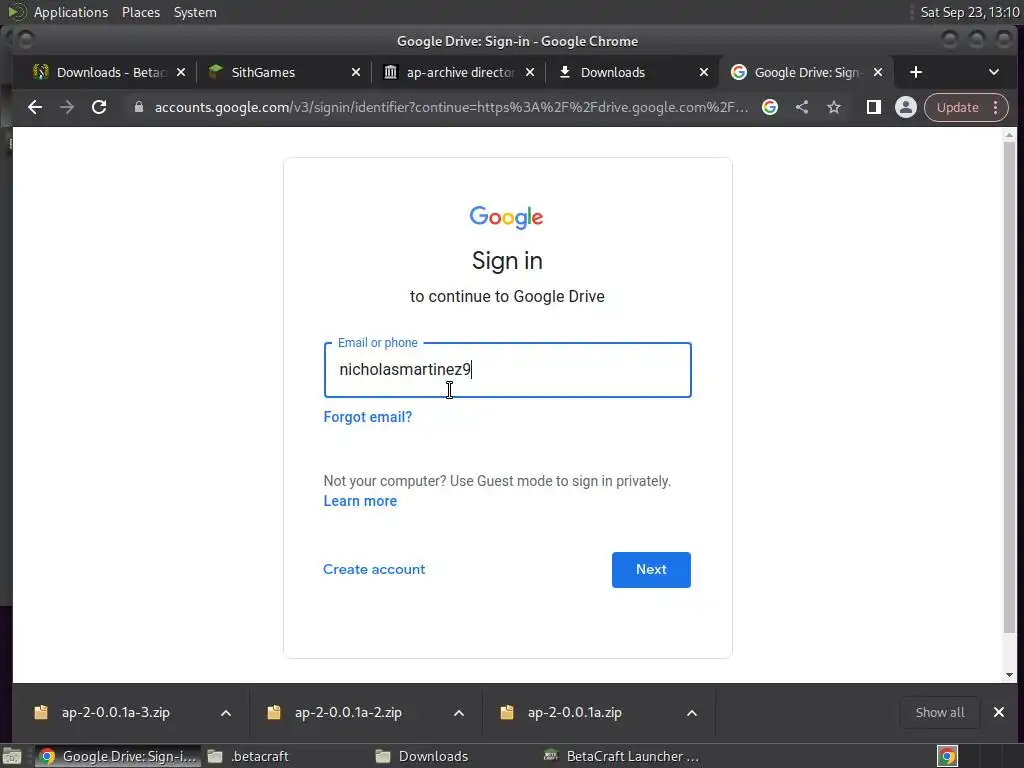Click the Google logo
The height and width of the screenshot is (768, 1024).
[x=506, y=217]
